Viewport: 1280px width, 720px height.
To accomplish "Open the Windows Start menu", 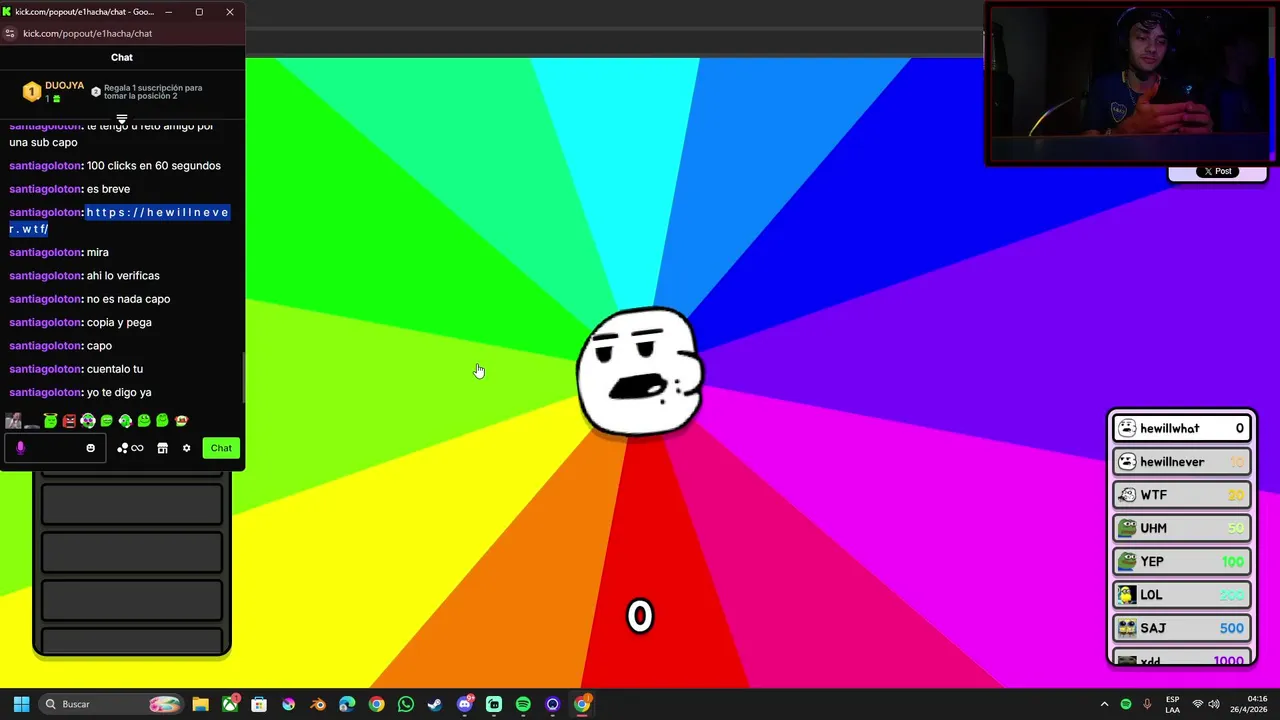I will coord(21,704).
